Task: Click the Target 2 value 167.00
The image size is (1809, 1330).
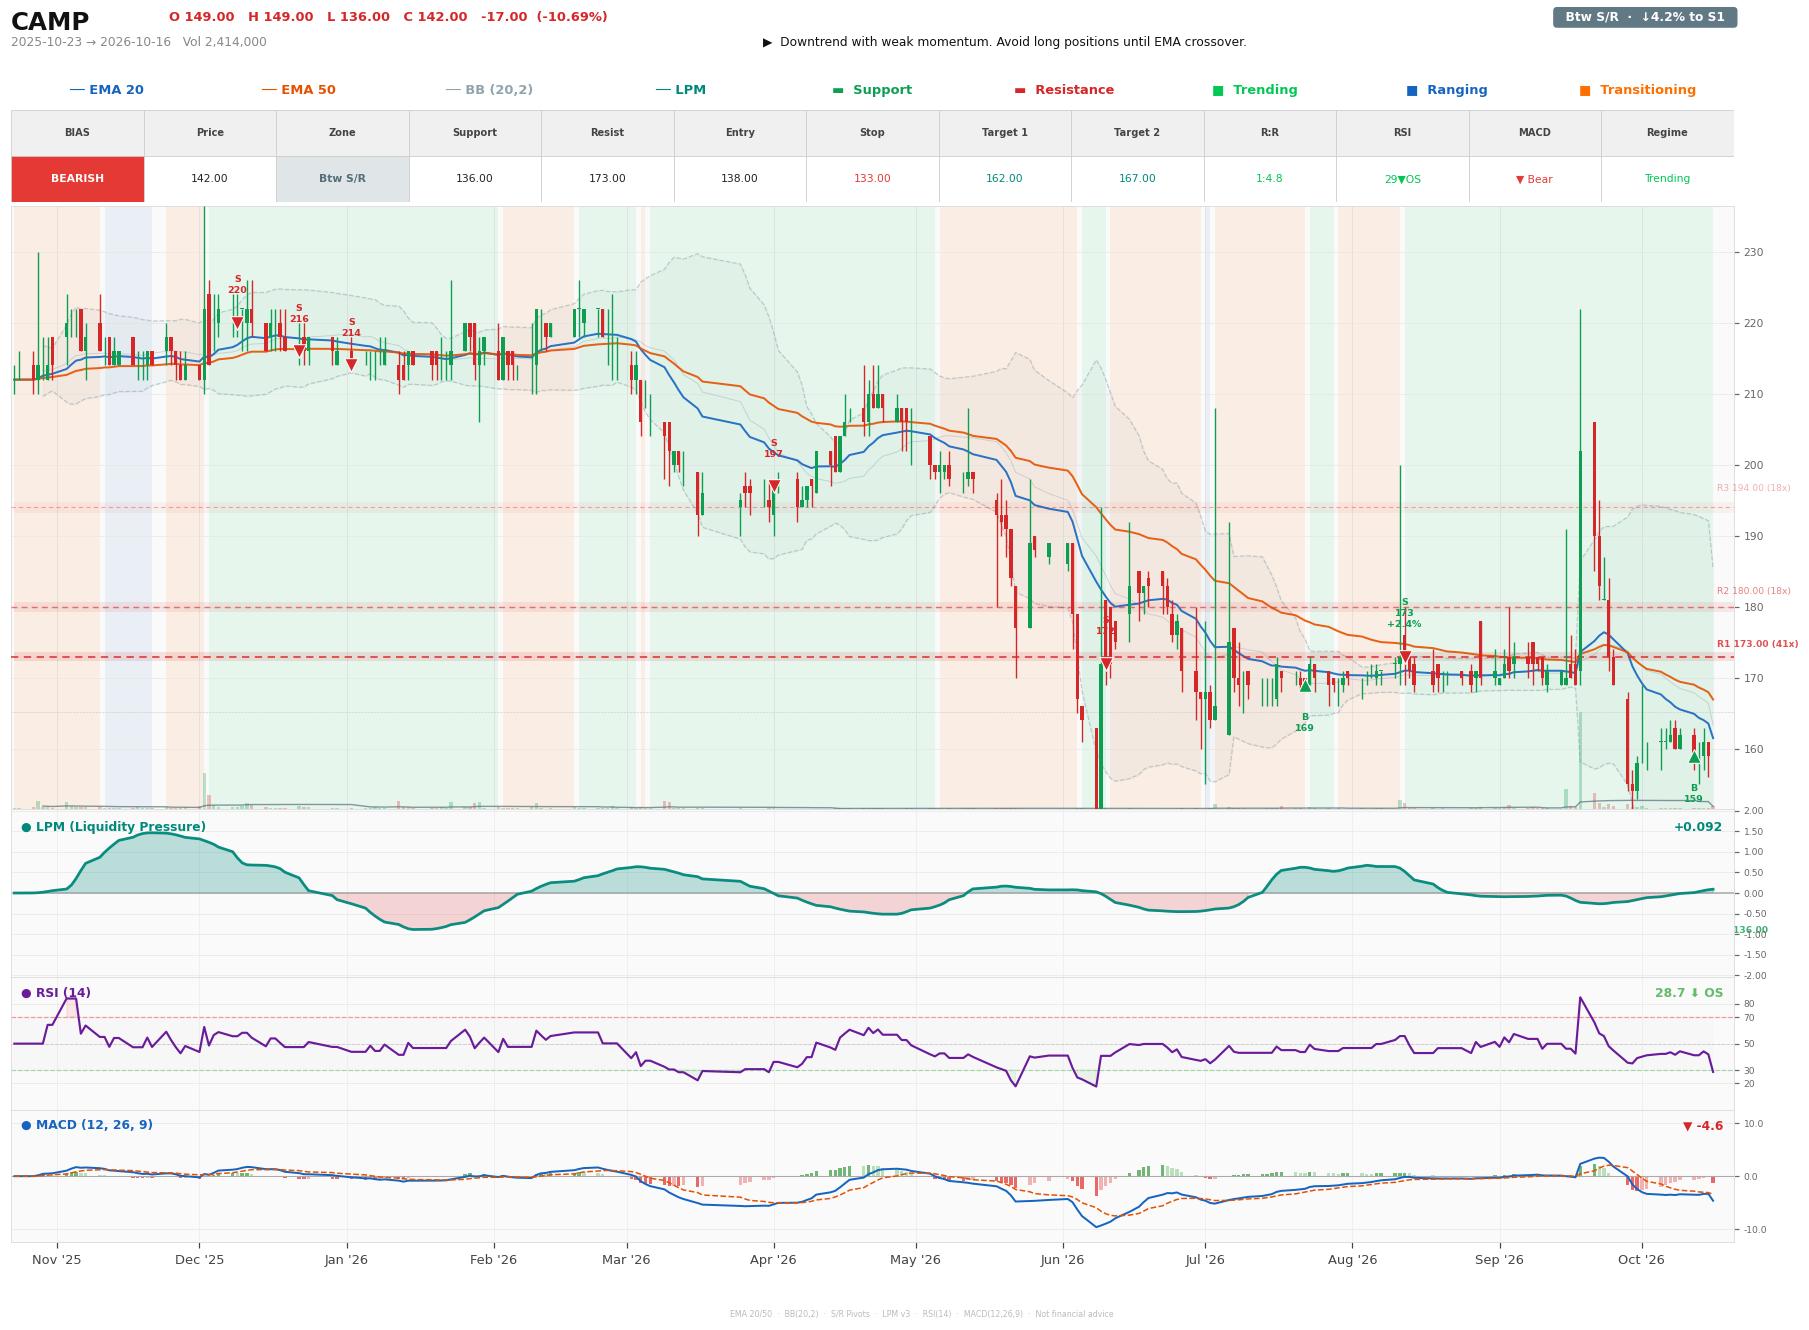Action: tap(1137, 179)
